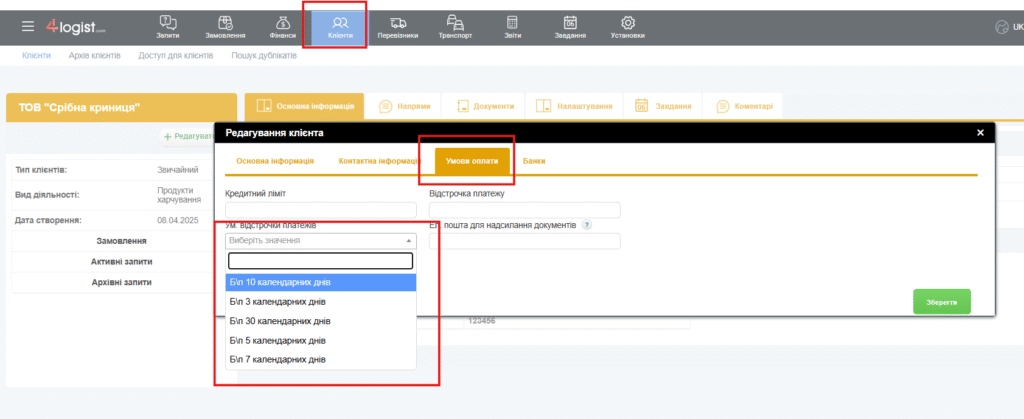Pick Б/п 7 календарних днів option
Viewport: 1024px width, 419px height.
tap(320, 359)
